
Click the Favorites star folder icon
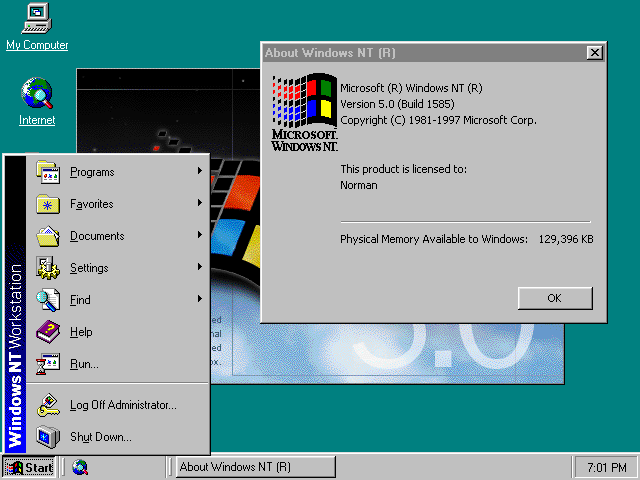(49, 204)
